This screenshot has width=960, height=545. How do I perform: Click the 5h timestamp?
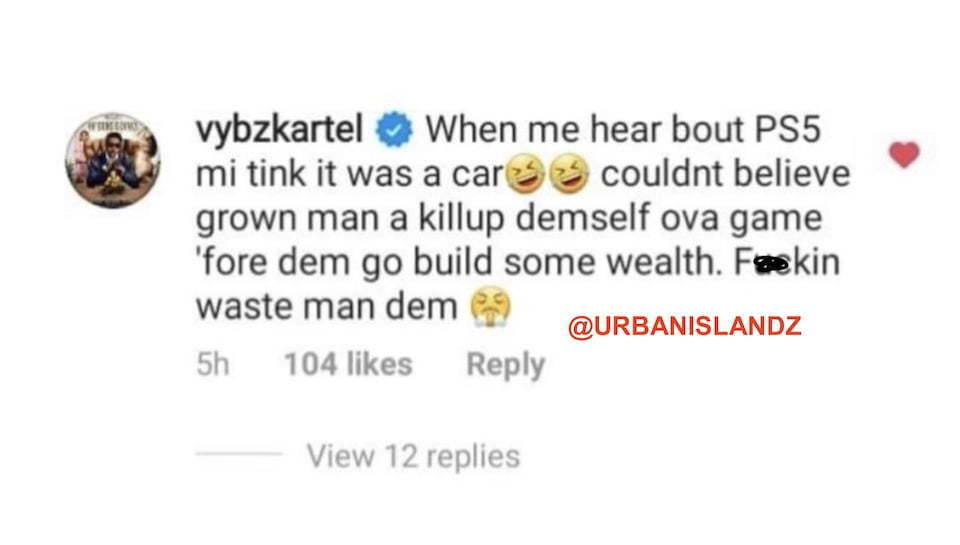pos(212,364)
